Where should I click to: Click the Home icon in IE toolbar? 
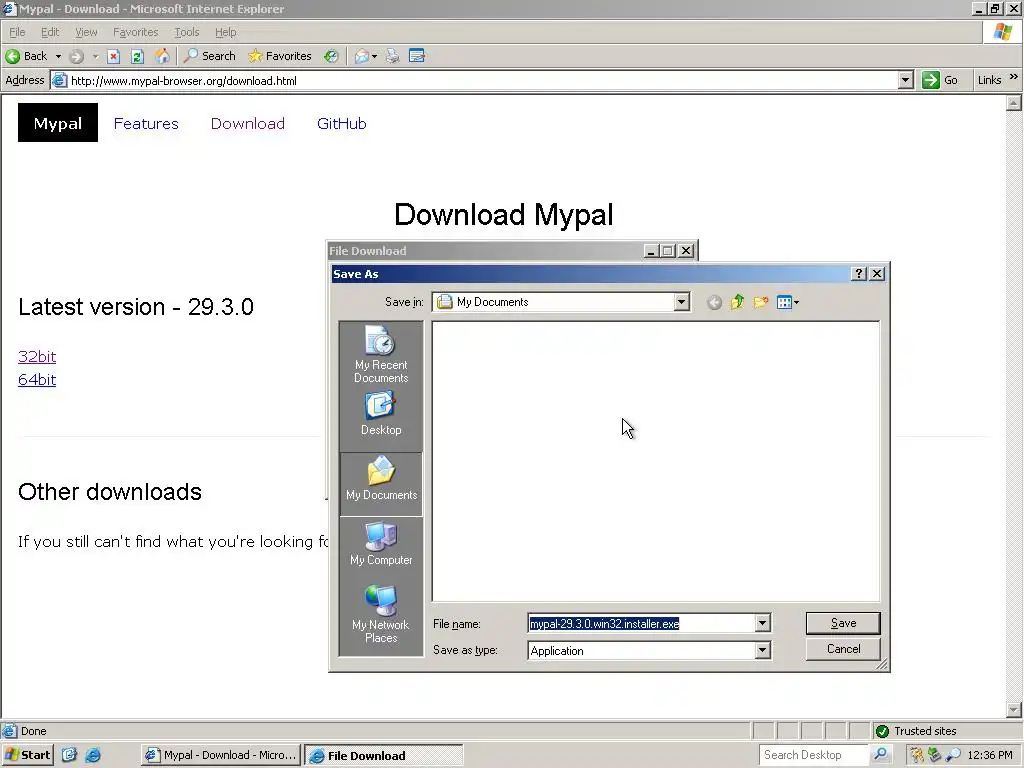pyautogui.click(x=162, y=56)
